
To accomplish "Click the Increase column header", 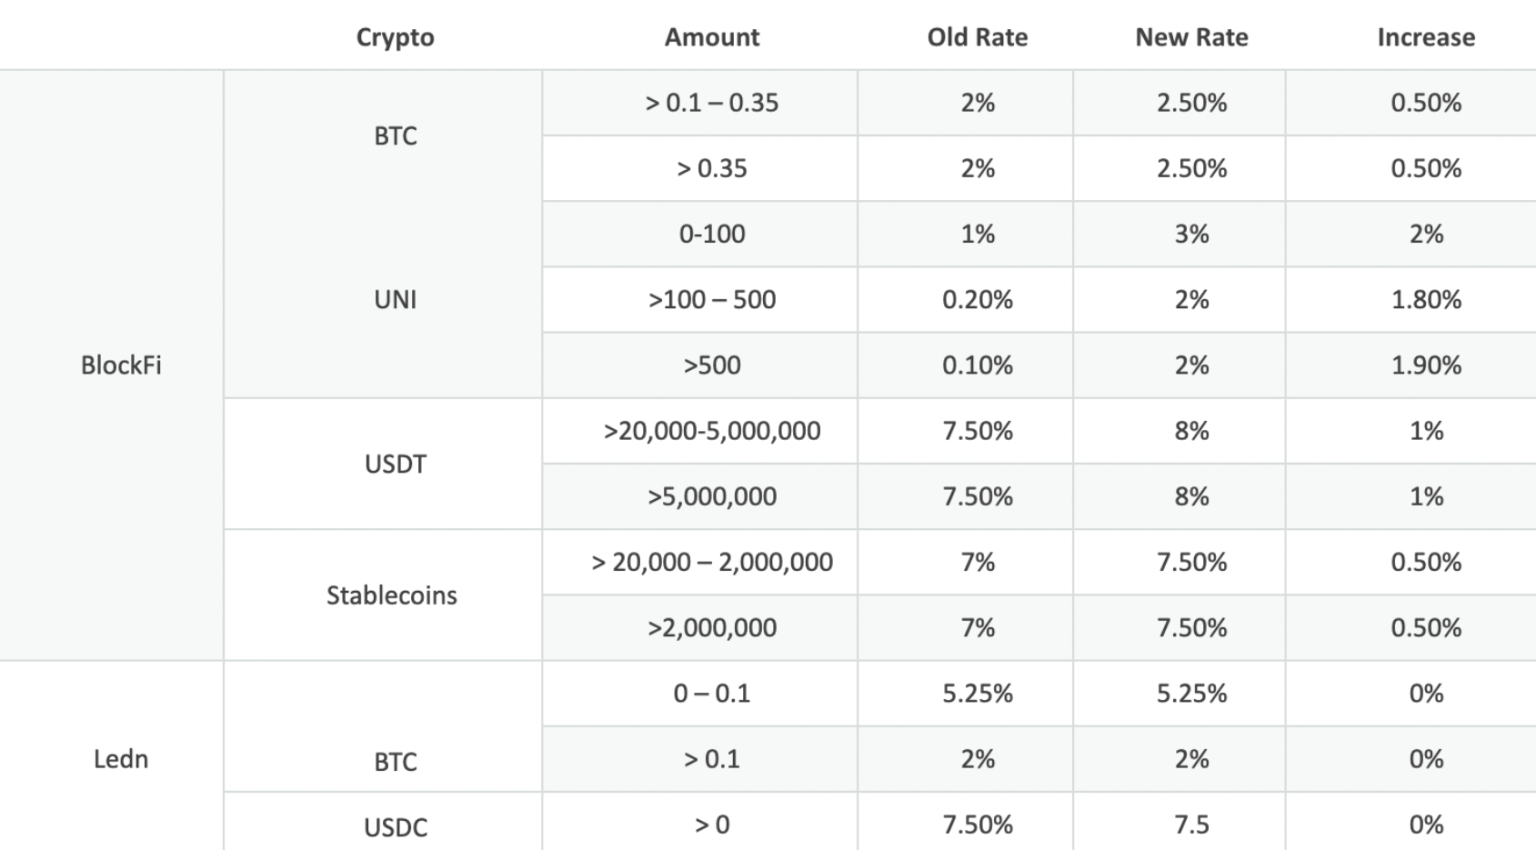I will coord(1425,37).
